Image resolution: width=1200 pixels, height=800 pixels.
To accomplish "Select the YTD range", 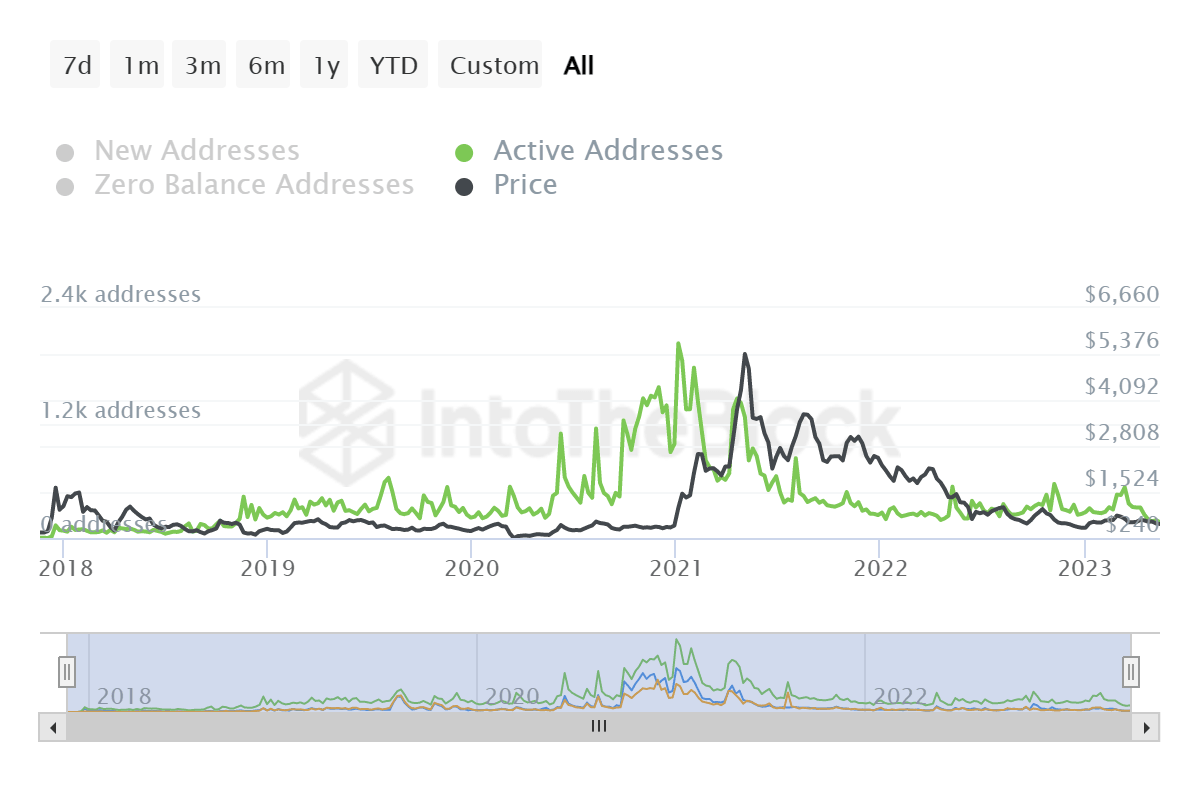I will pos(392,64).
